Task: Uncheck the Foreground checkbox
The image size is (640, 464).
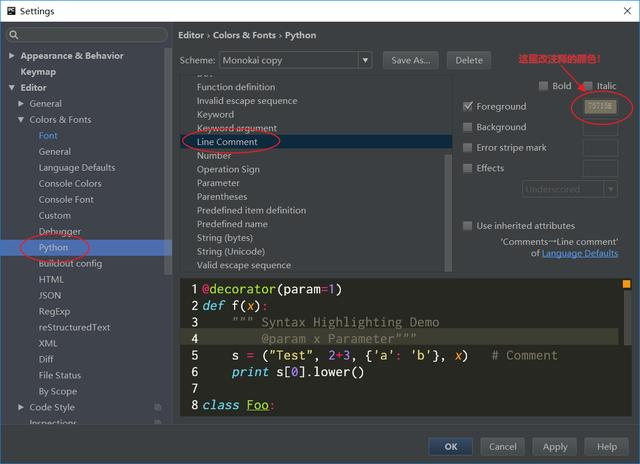Action: (x=468, y=107)
